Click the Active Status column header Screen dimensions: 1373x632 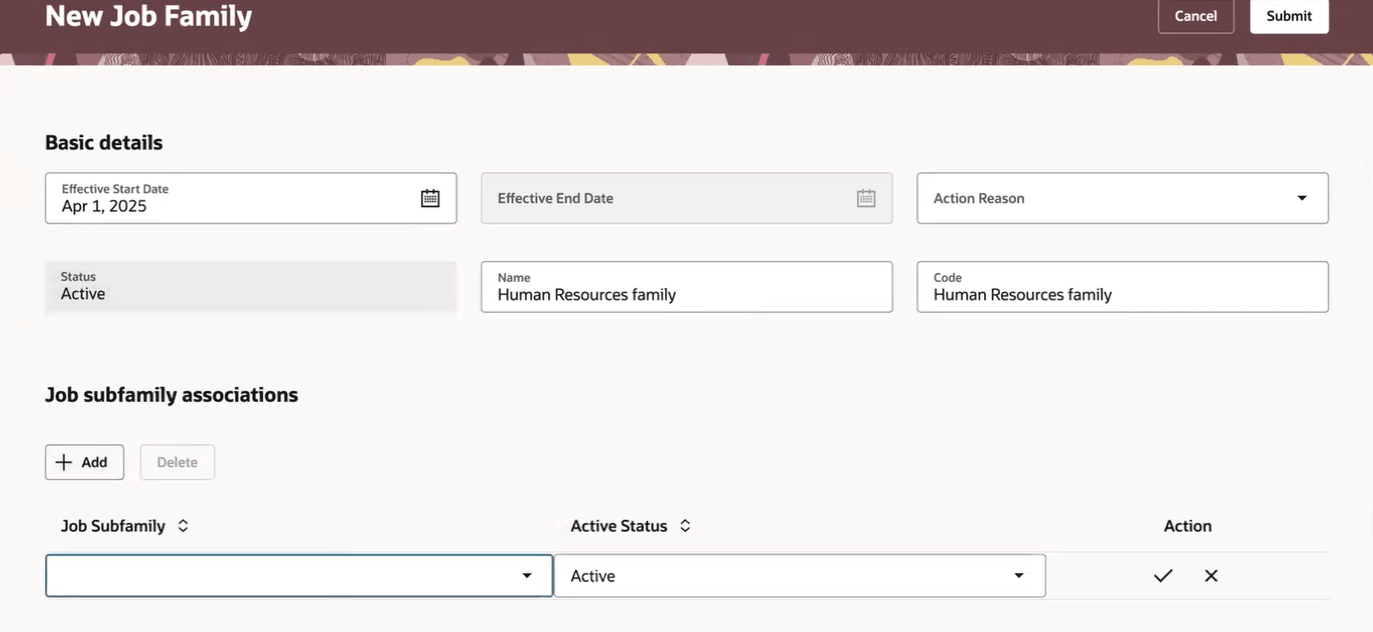[619, 526]
